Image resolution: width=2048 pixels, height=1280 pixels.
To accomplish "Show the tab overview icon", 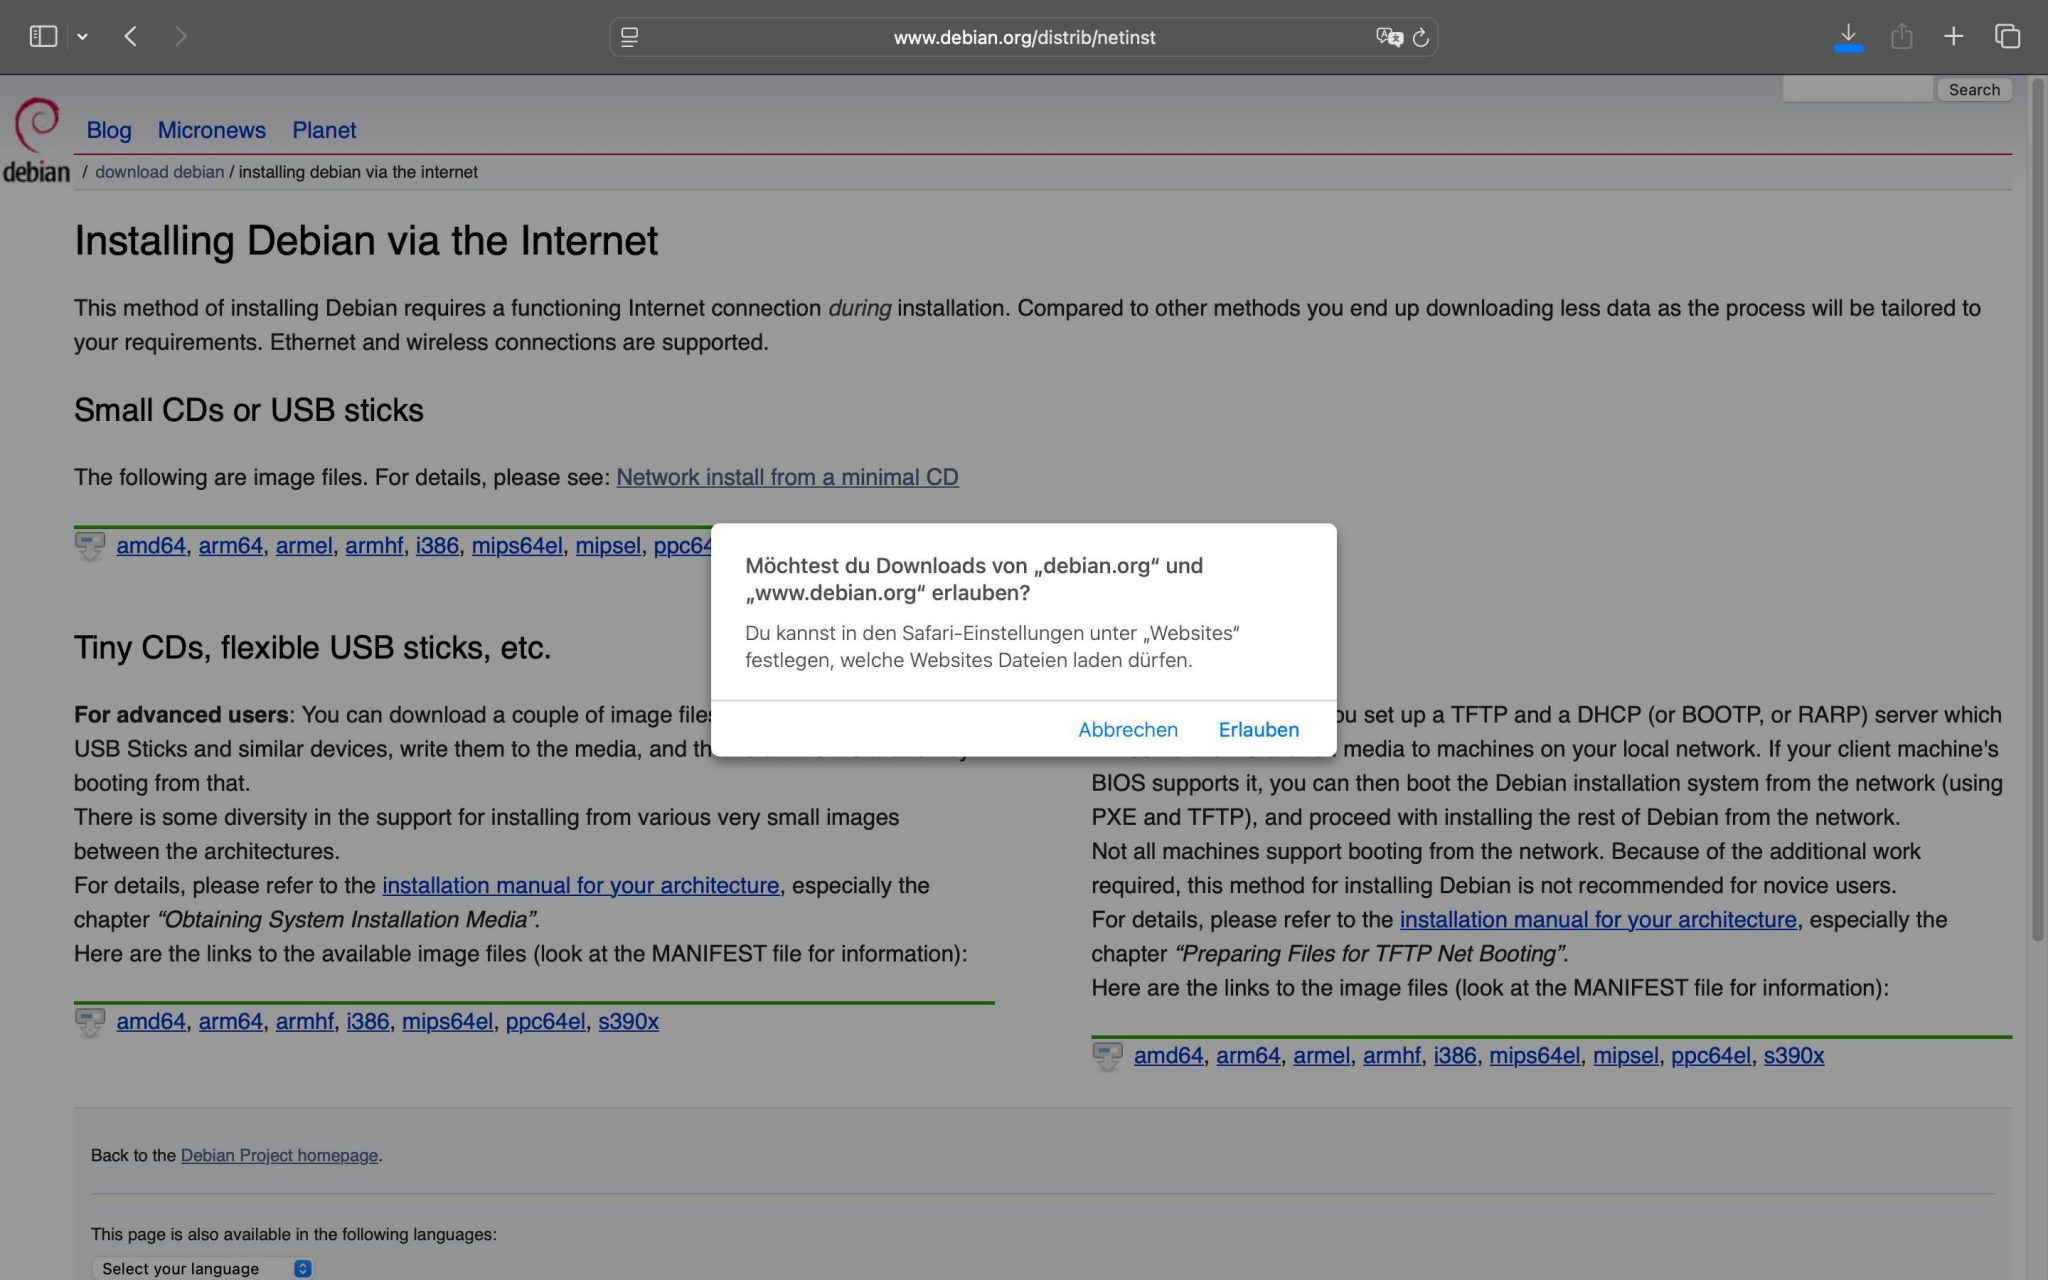I will (x=2007, y=37).
